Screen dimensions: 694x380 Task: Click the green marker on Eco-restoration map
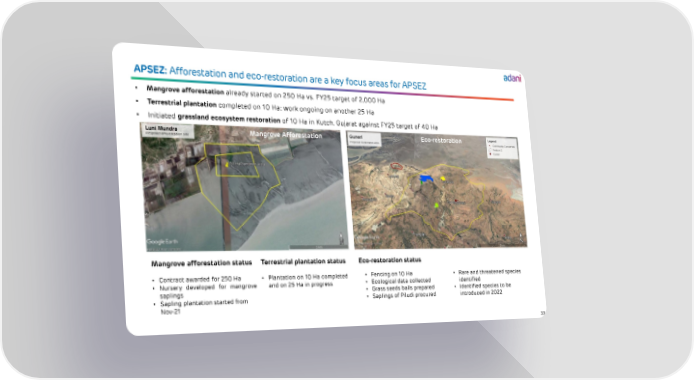[436, 205]
